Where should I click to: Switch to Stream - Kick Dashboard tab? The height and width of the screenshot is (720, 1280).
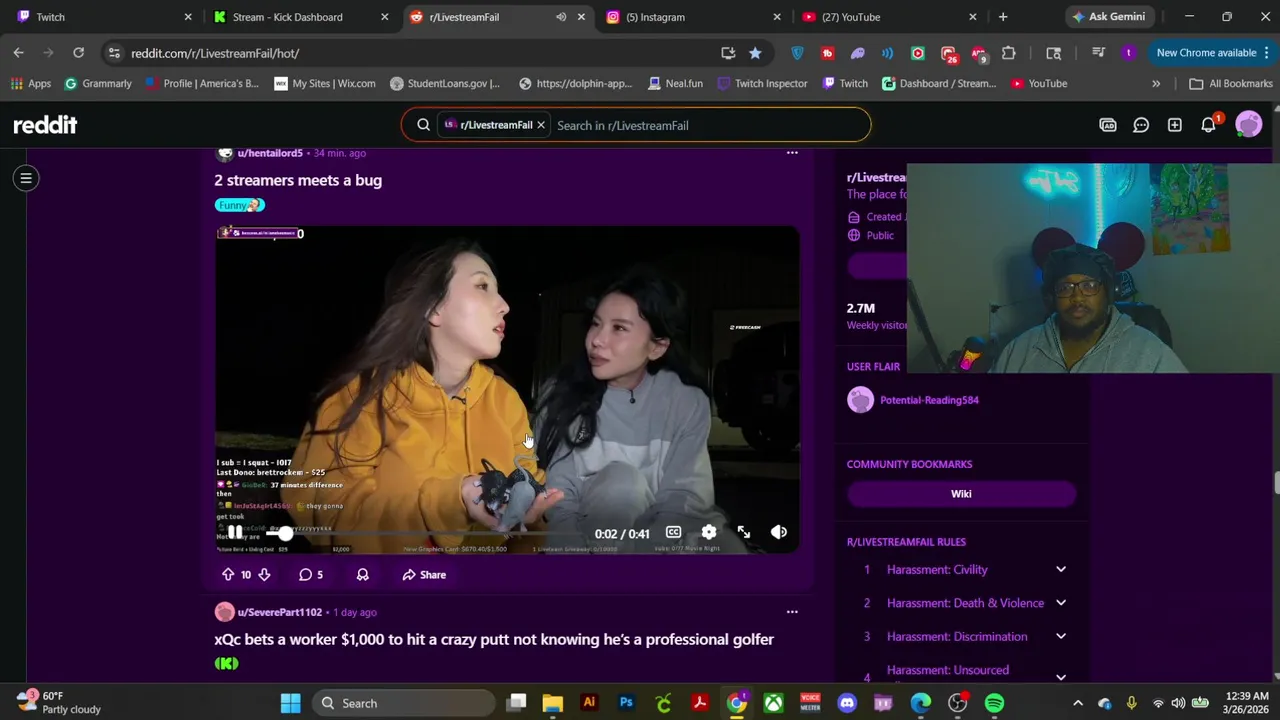pyautogui.click(x=300, y=17)
